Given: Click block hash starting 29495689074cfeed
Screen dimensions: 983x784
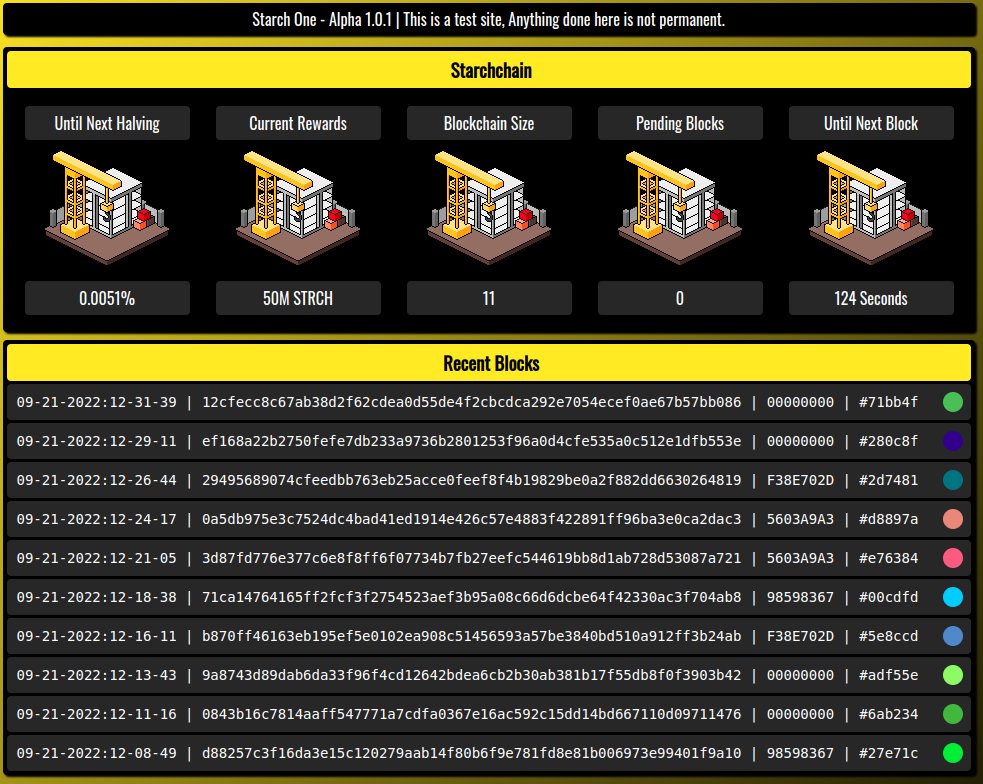Looking at the screenshot, I should point(471,480).
